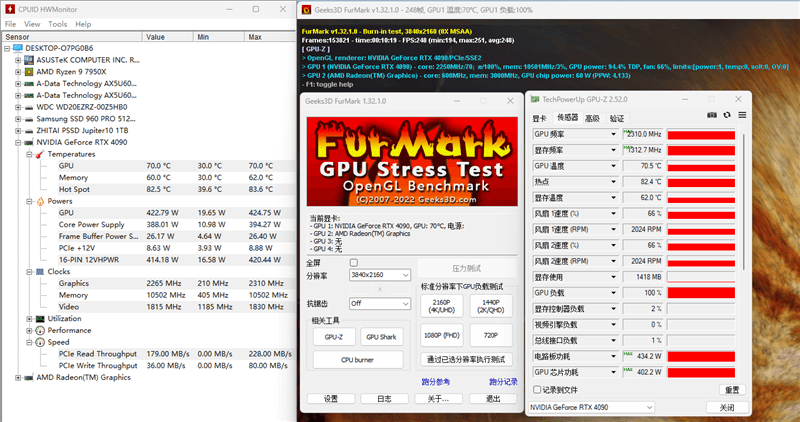Open the Help menu in HWMonitor
Screen dimensions: 800x422
83,24
